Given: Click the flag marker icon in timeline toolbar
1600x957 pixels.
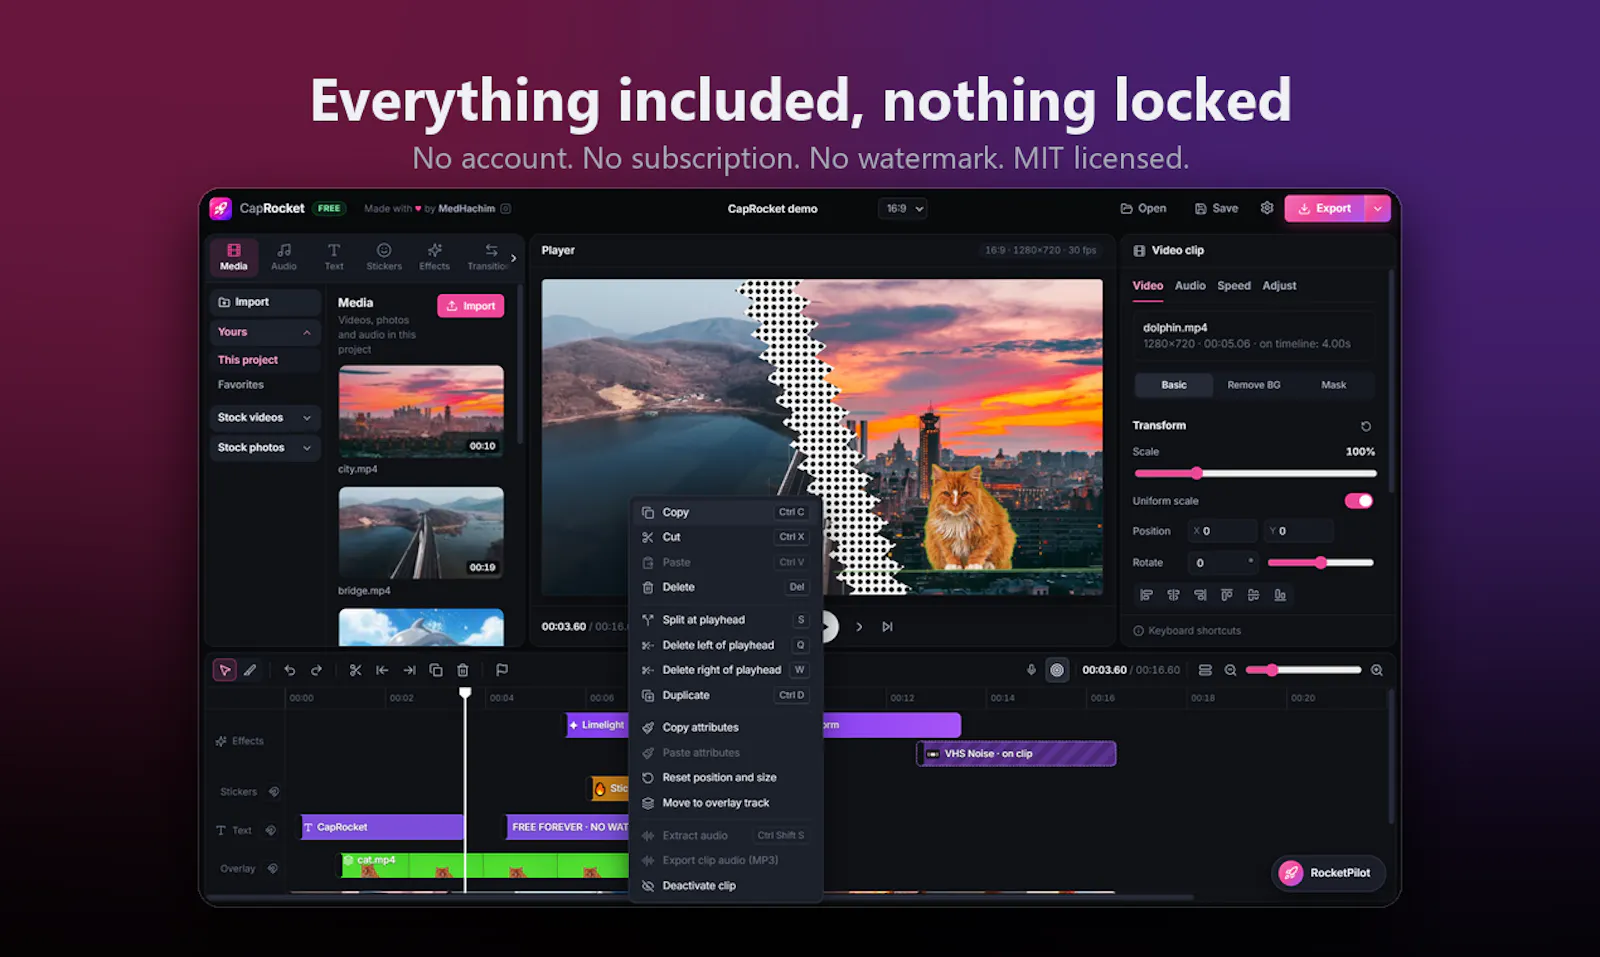Looking at the screenshot, I should point(502,670).
